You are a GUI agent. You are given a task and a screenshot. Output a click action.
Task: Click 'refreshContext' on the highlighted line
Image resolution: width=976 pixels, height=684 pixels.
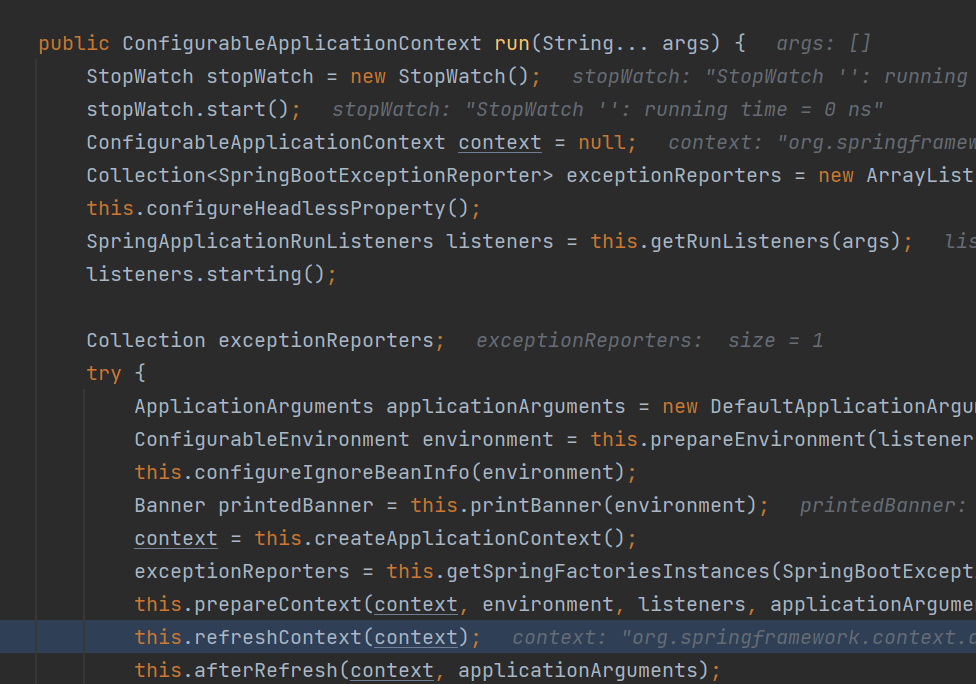(278, 637)
